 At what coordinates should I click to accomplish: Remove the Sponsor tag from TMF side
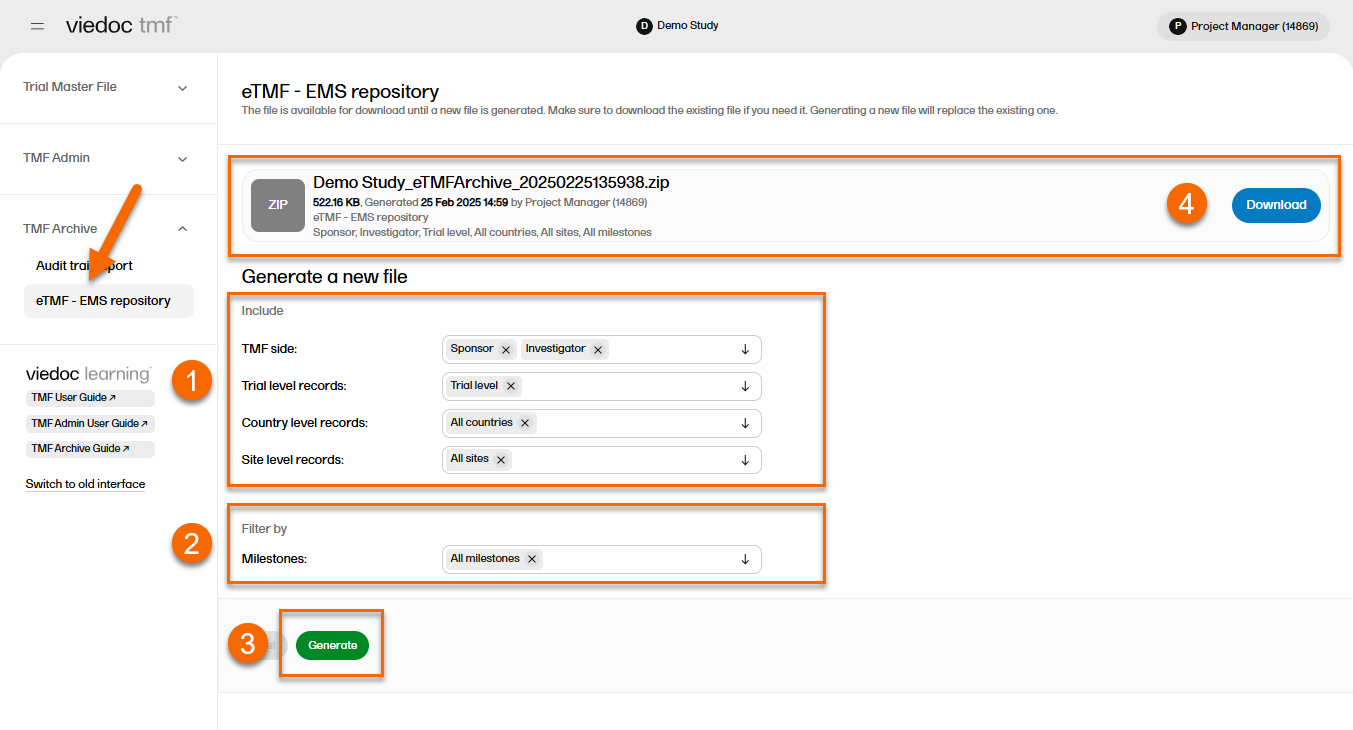pos(506,349)
